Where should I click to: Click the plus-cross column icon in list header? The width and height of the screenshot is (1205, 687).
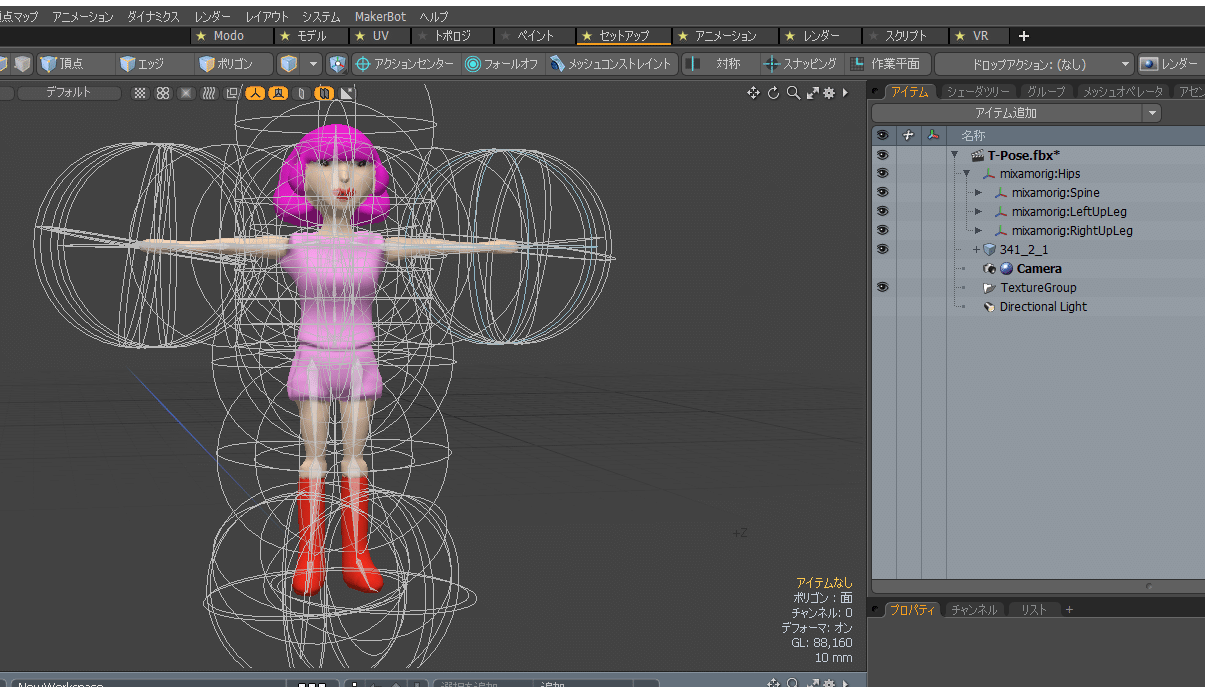(908, 135)
